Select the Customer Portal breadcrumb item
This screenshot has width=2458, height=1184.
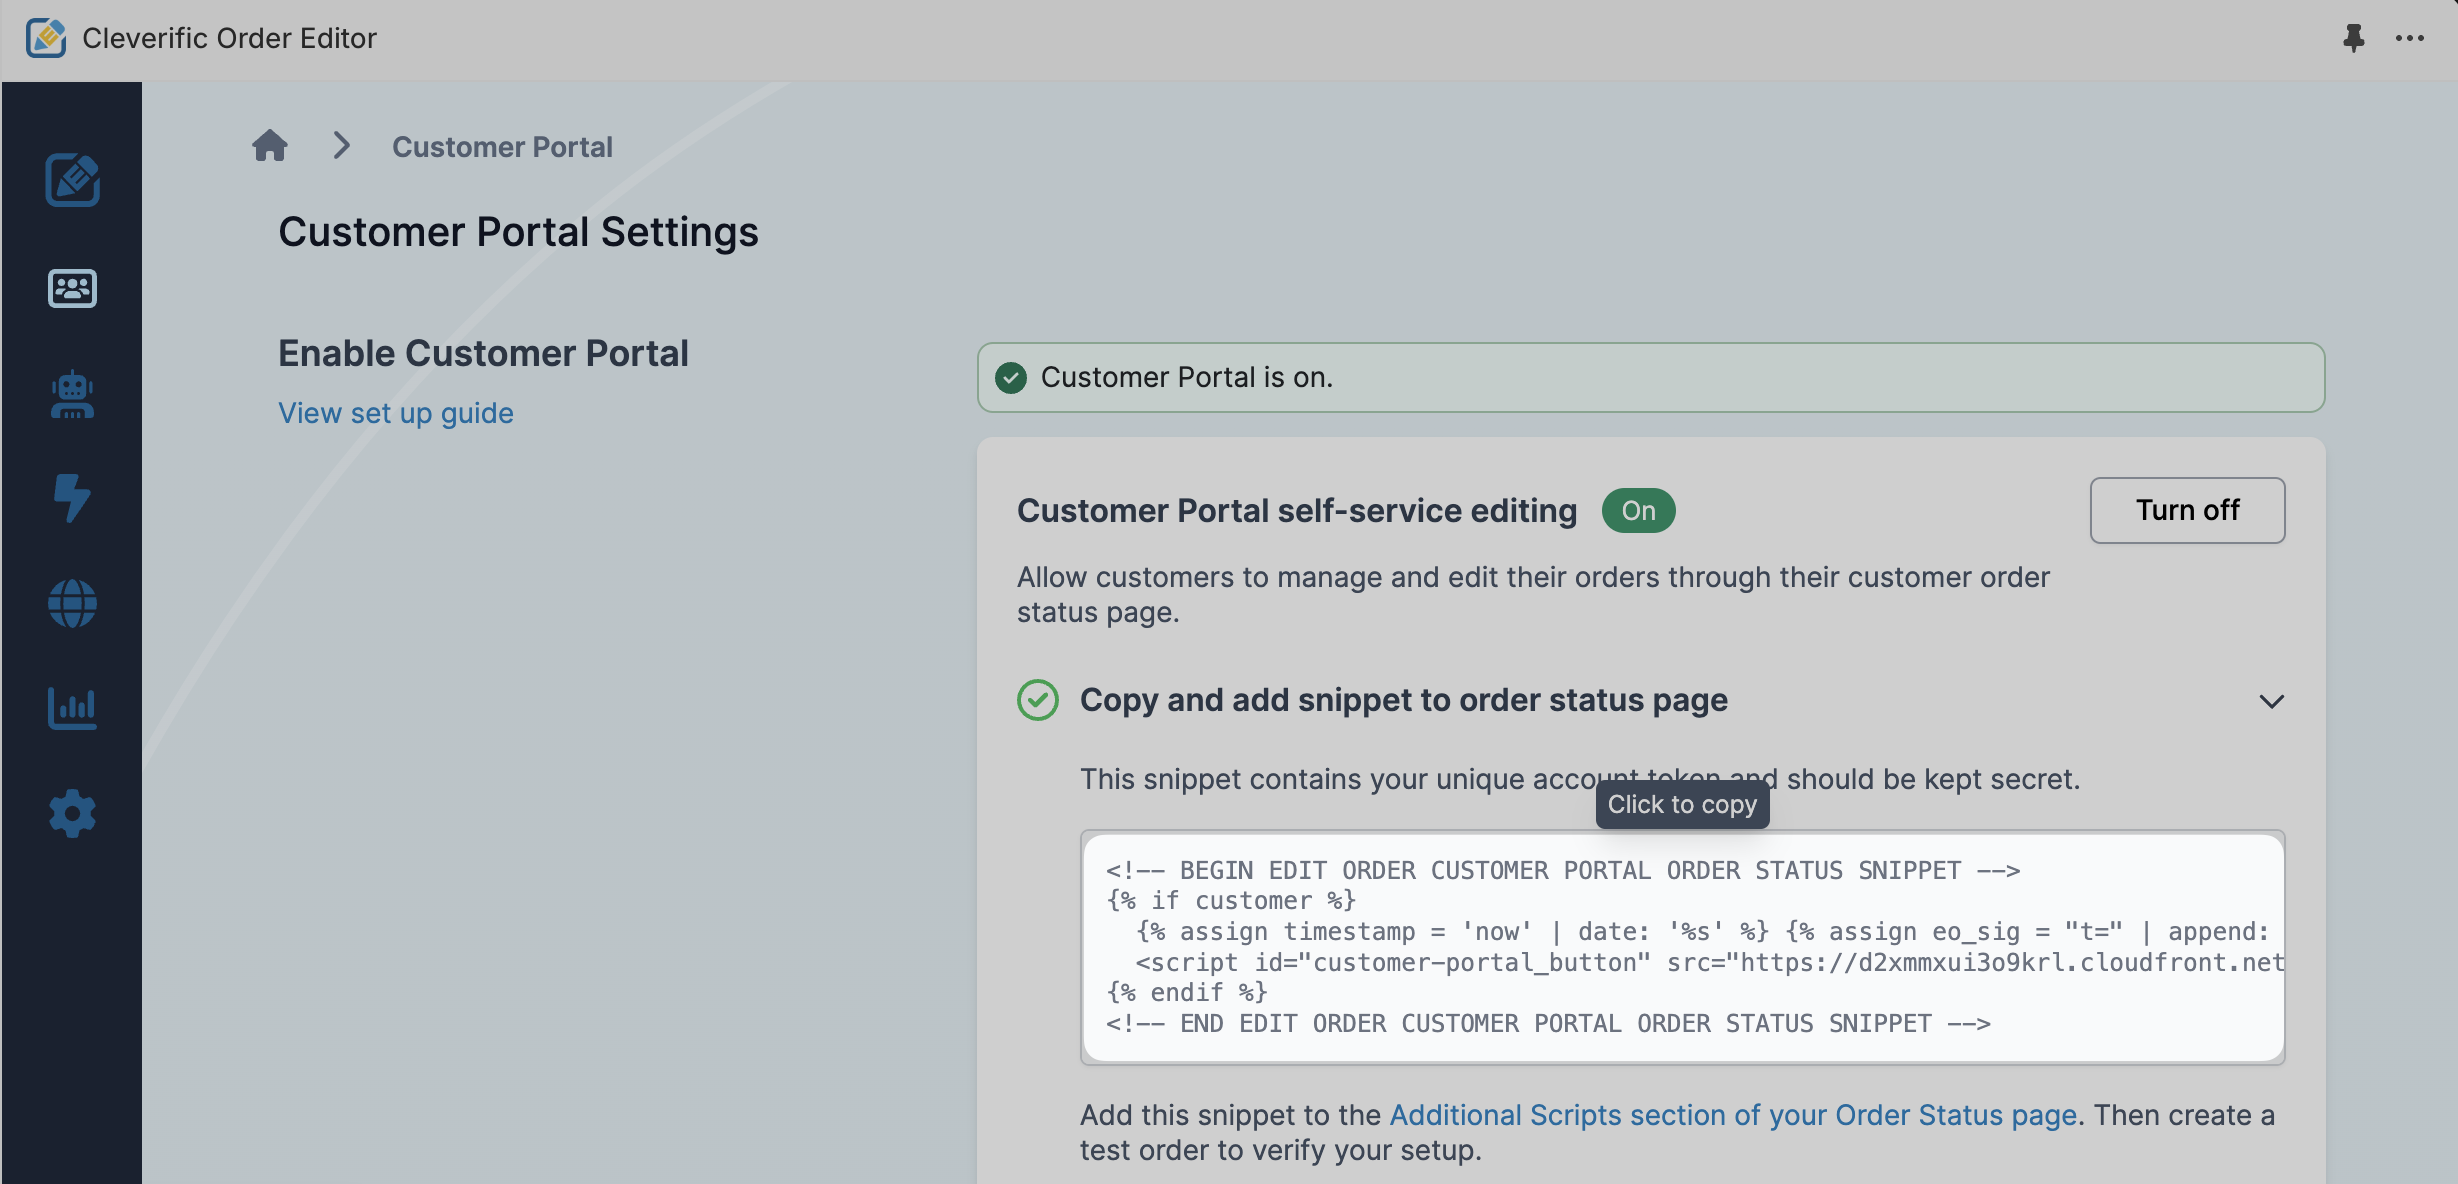click(x=502, y=147)
